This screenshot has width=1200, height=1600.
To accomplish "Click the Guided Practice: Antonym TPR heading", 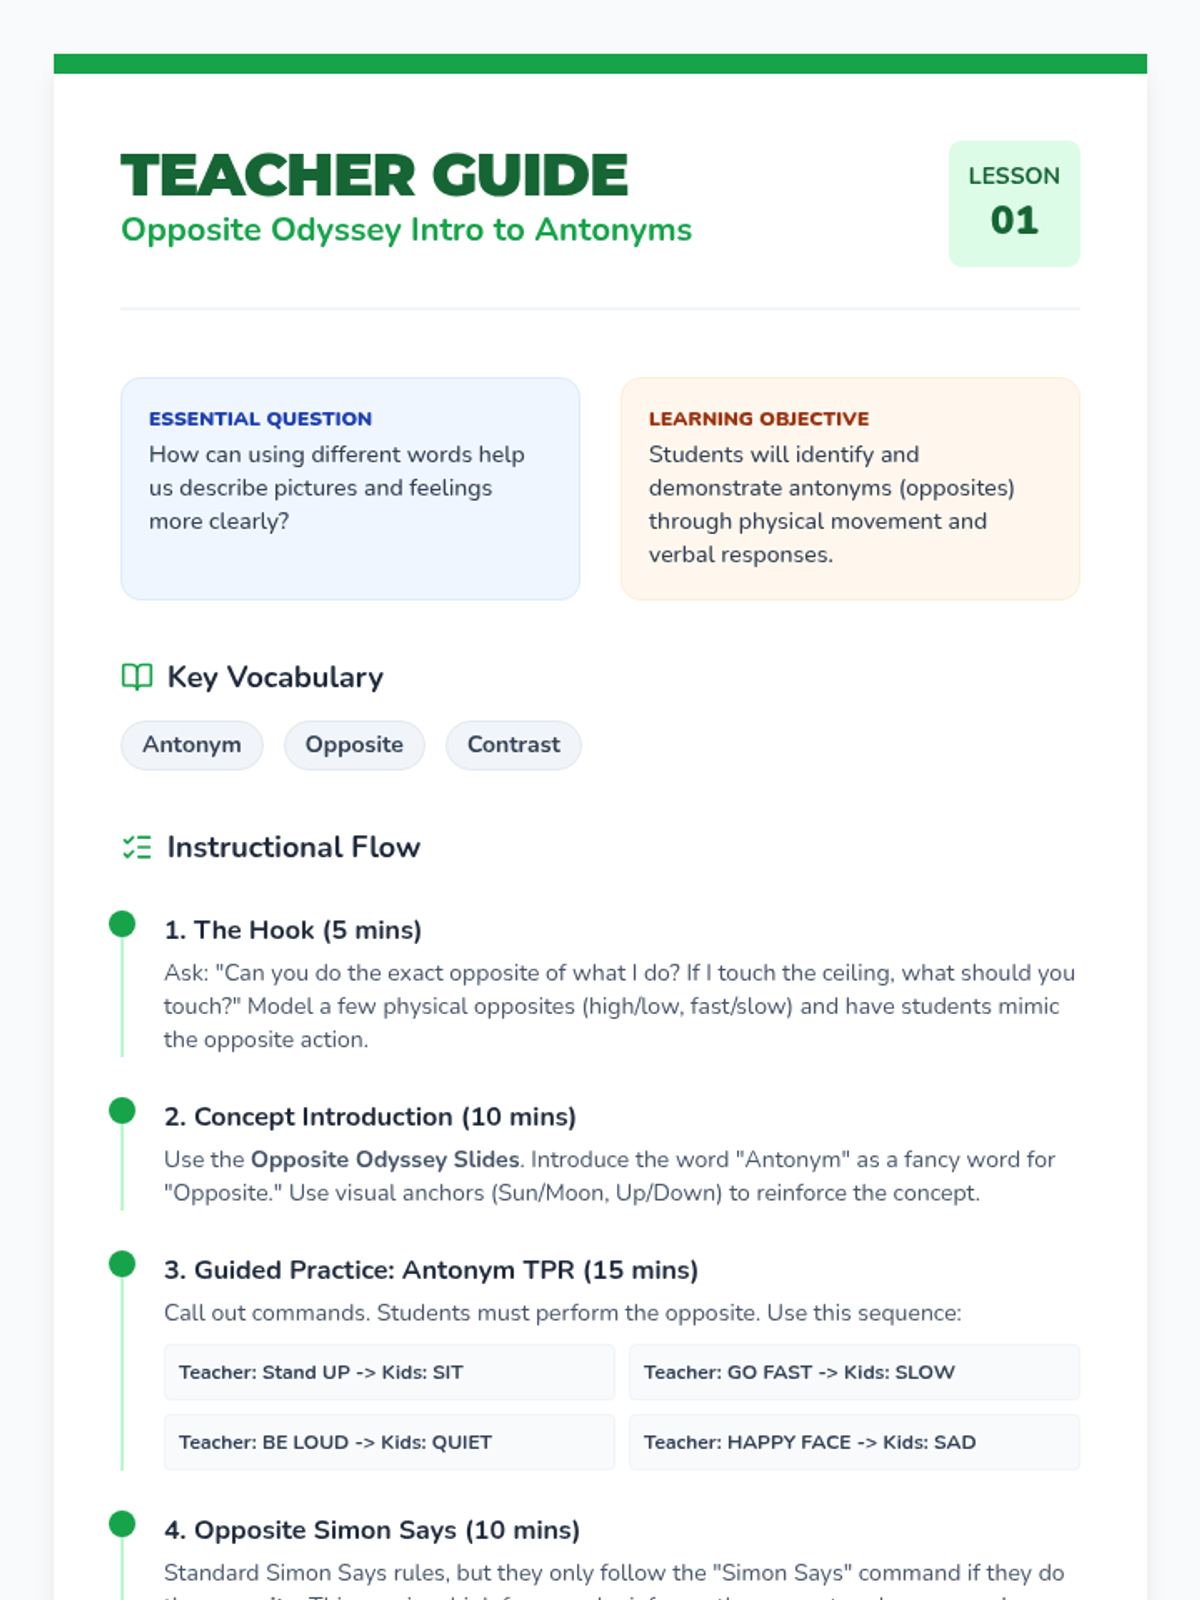I will pos(431,1270).
